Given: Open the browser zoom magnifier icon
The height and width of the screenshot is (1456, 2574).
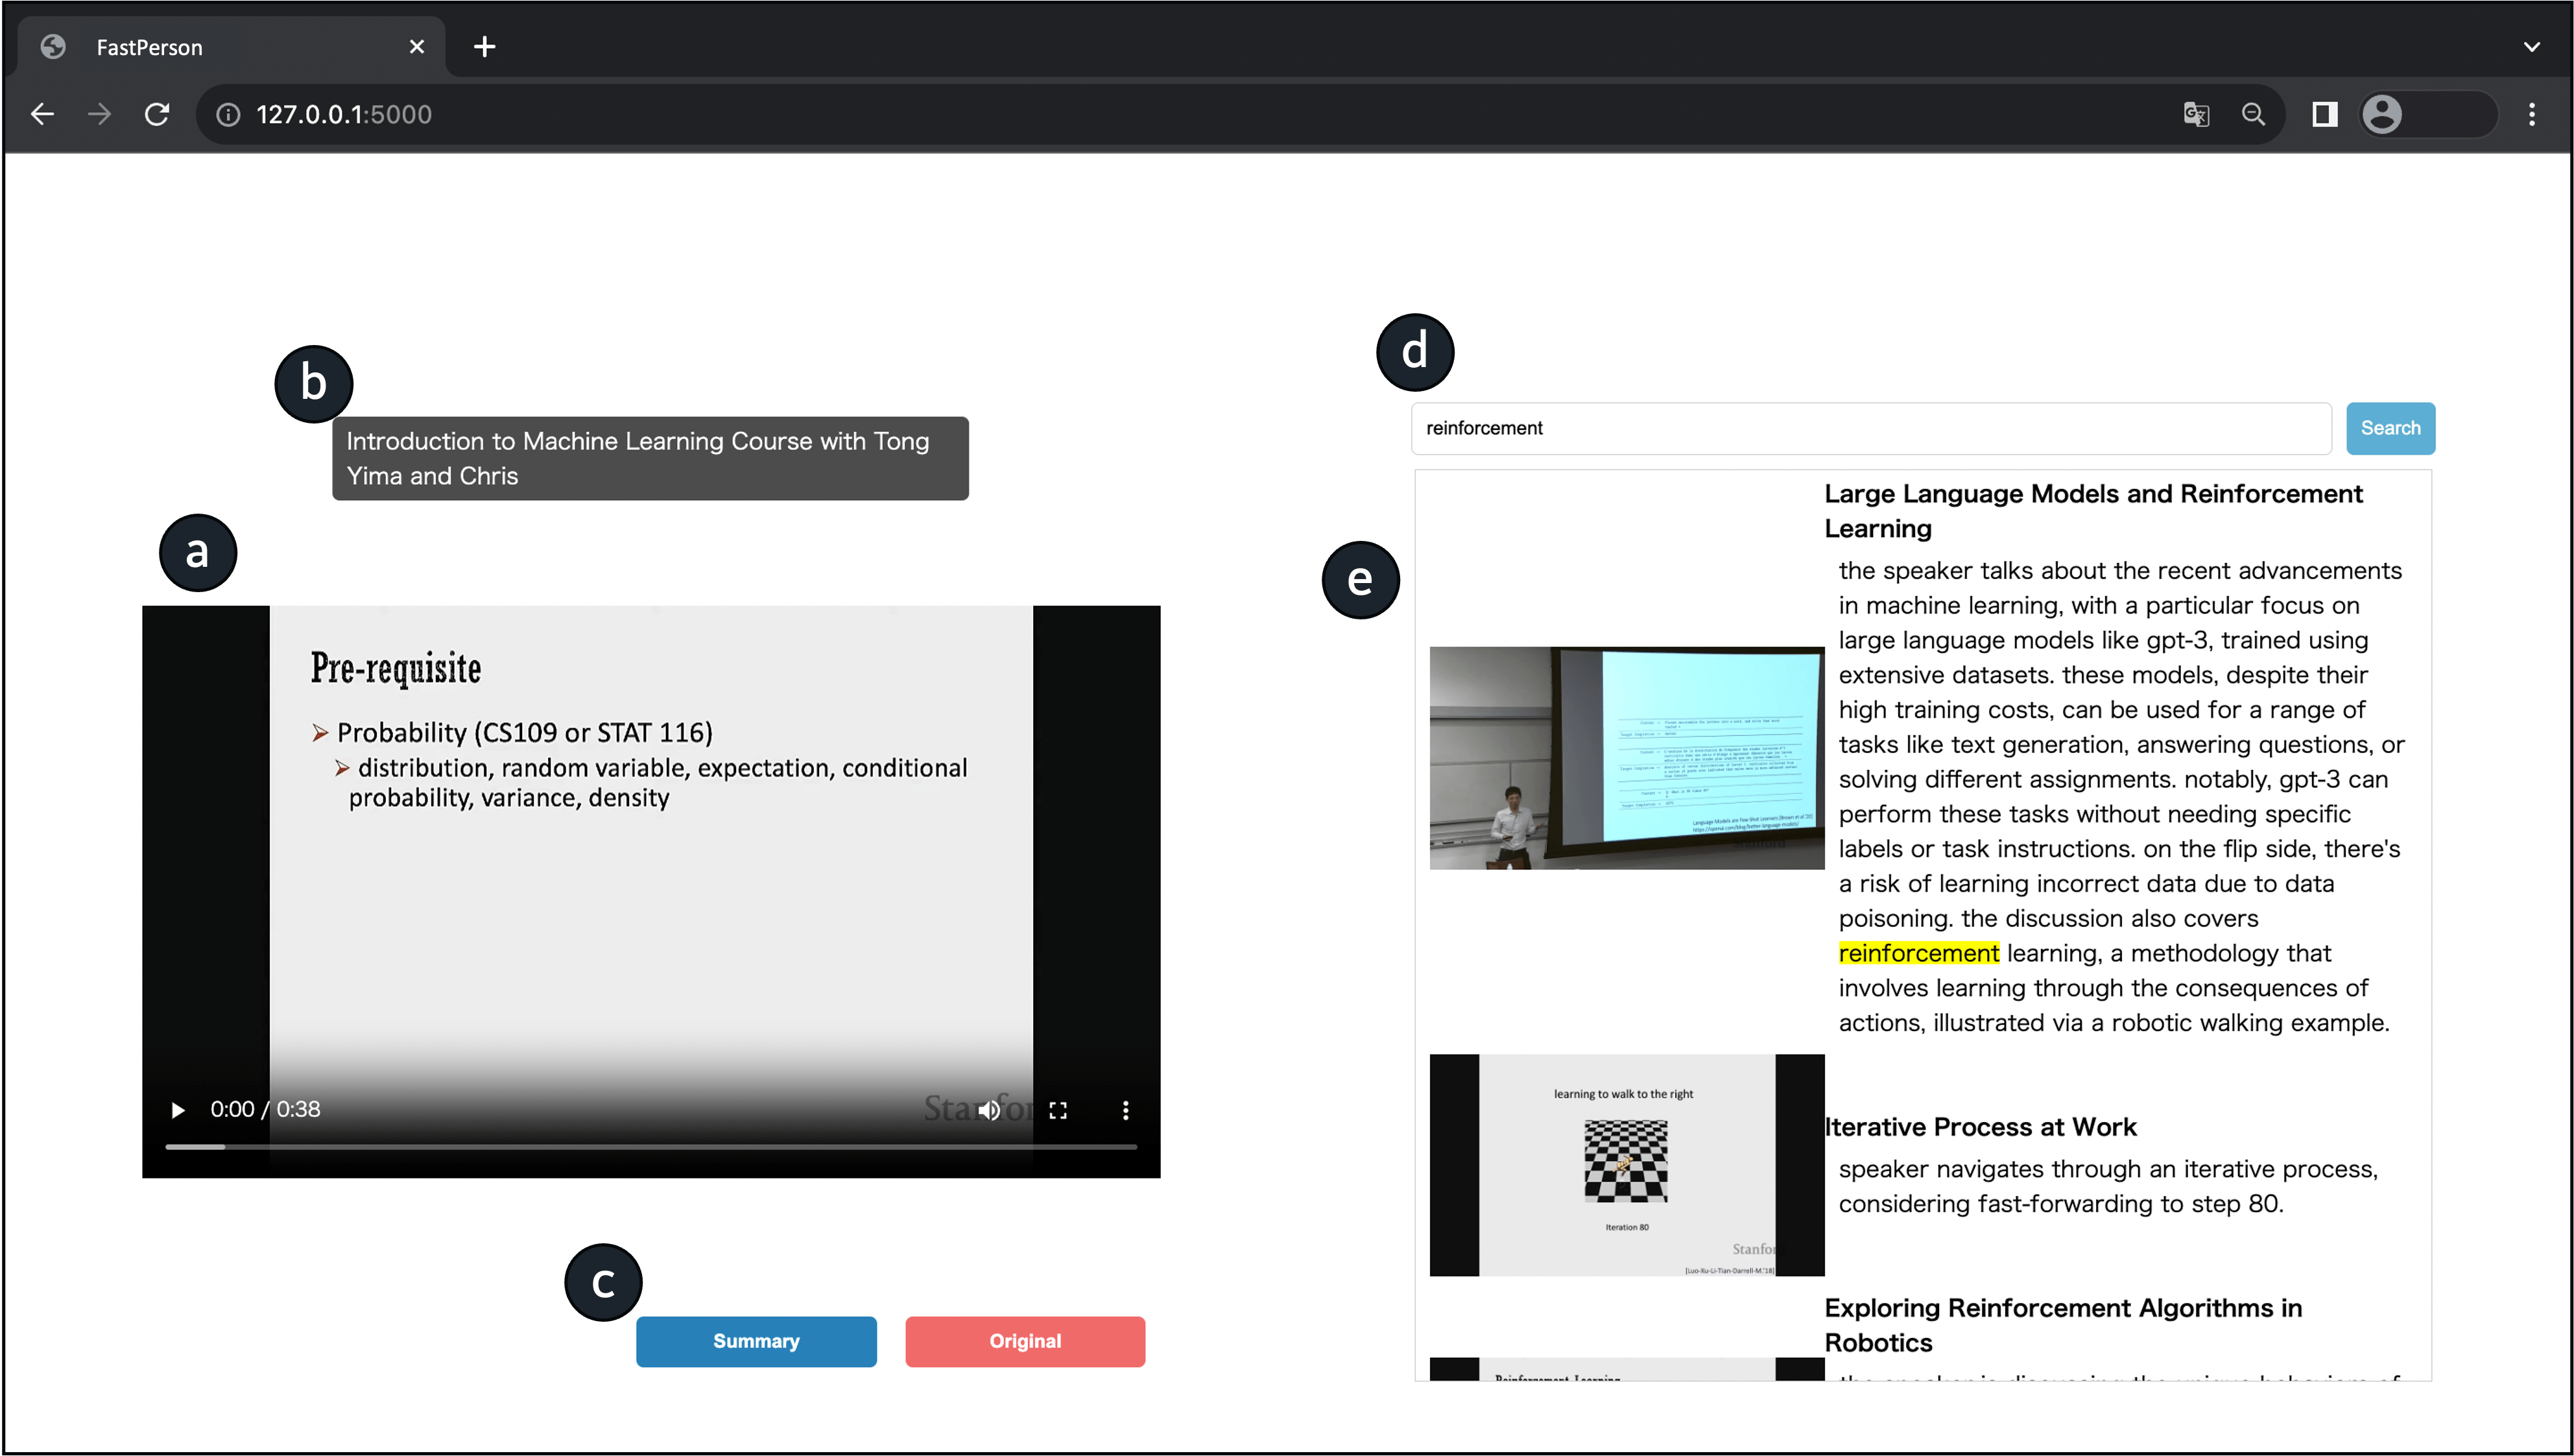Looking at the screenshot, I should (2252, 115).
